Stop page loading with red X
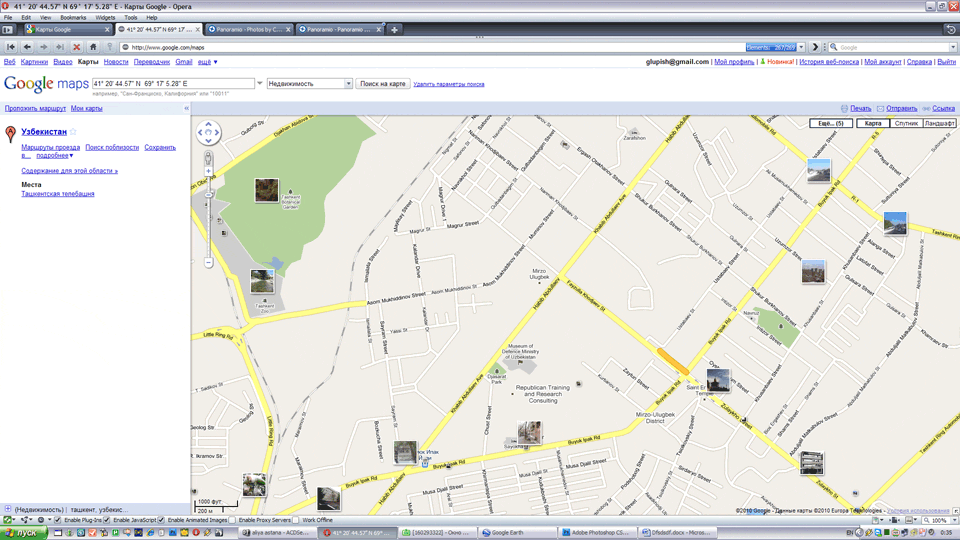The image size is (960, 540). coord(77,47)
